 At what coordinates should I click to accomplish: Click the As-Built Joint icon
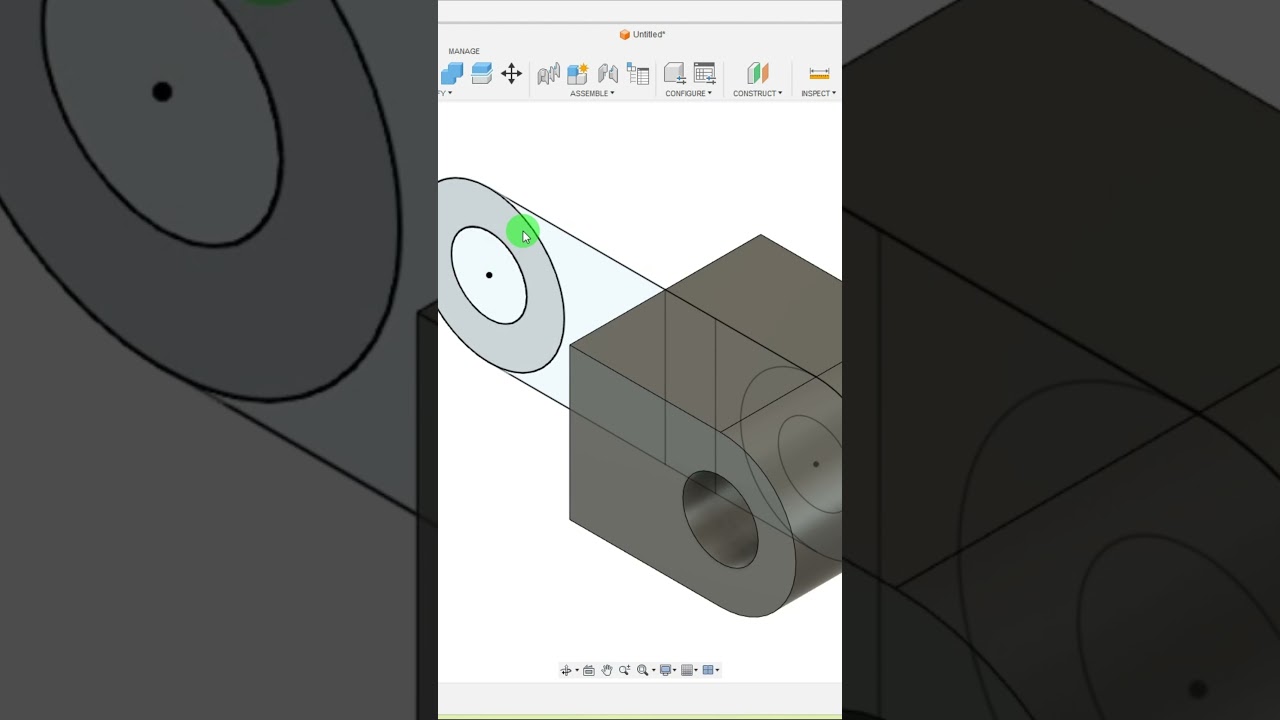point(608,74)
